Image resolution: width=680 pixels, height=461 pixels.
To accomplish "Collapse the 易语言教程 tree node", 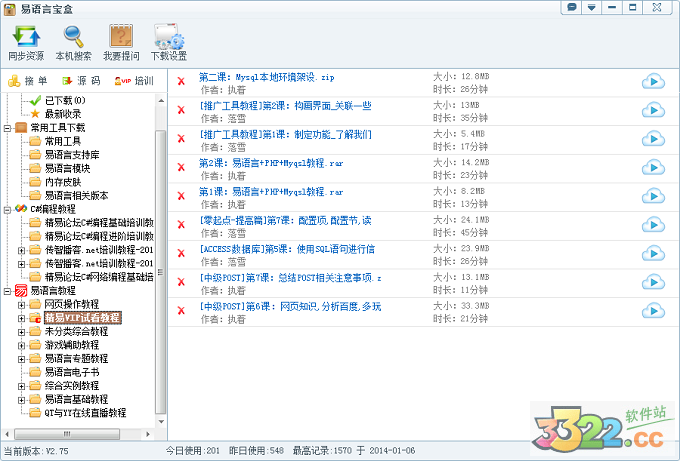I will point(7,291).
